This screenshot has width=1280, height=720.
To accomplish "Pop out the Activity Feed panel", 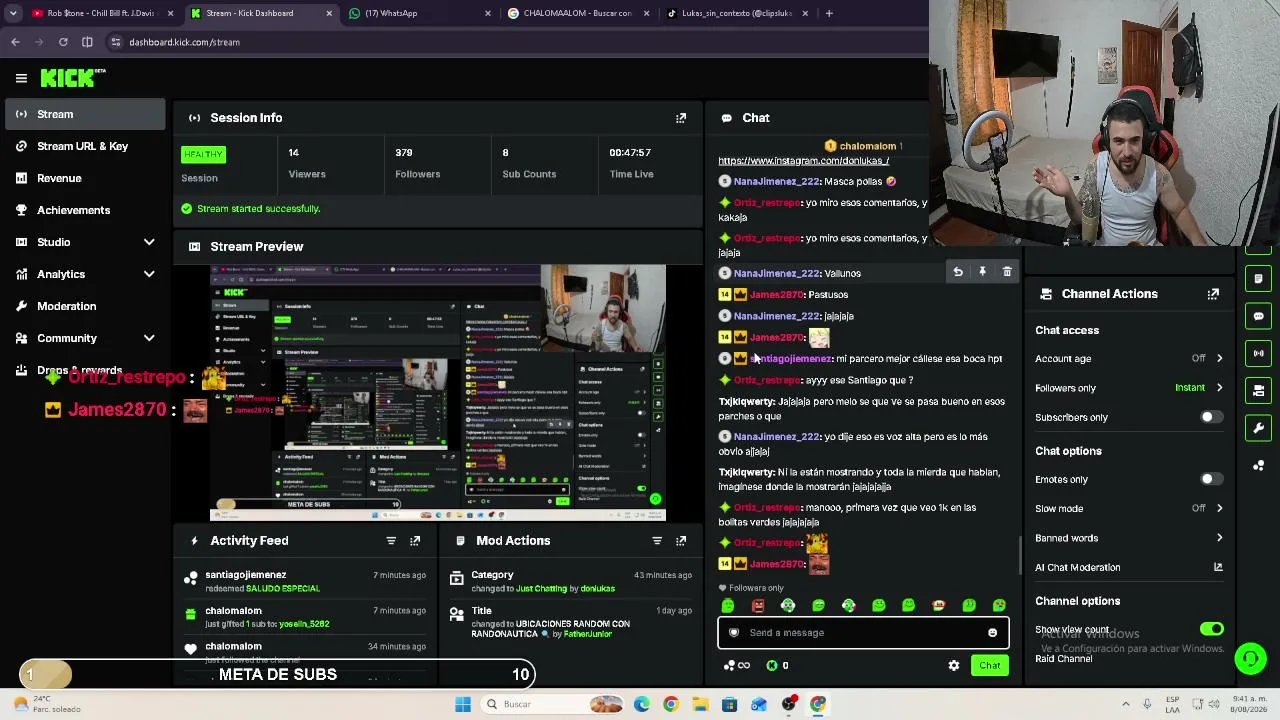I will coord(415,541).
